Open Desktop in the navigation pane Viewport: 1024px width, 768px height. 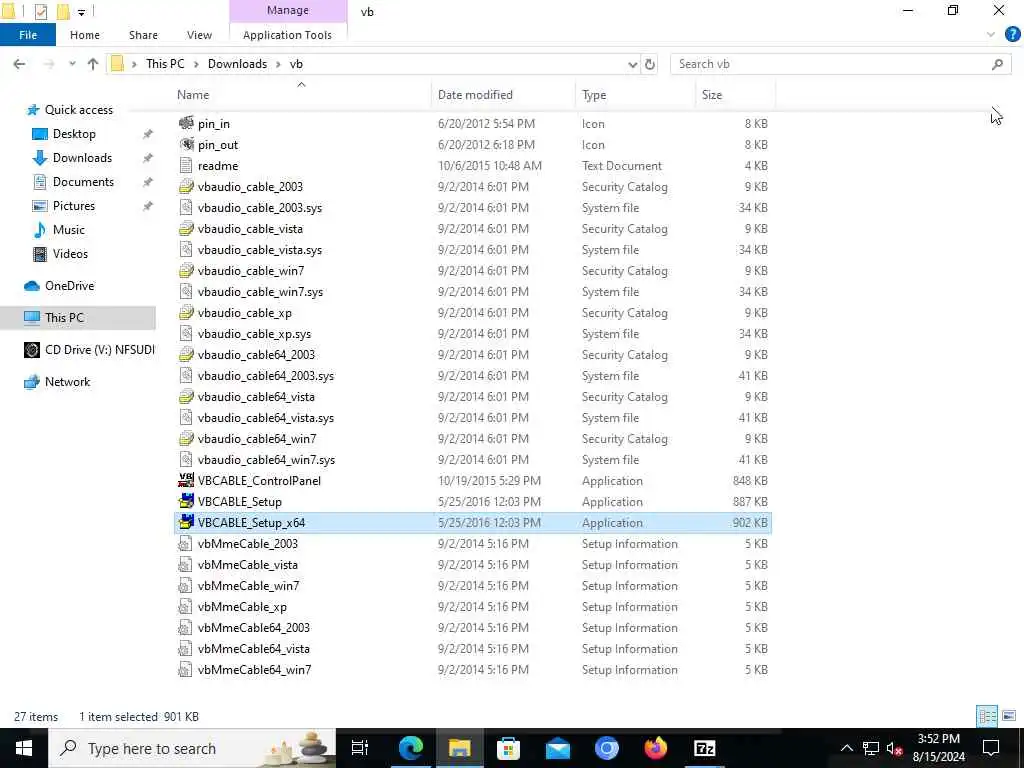point(74,134)
